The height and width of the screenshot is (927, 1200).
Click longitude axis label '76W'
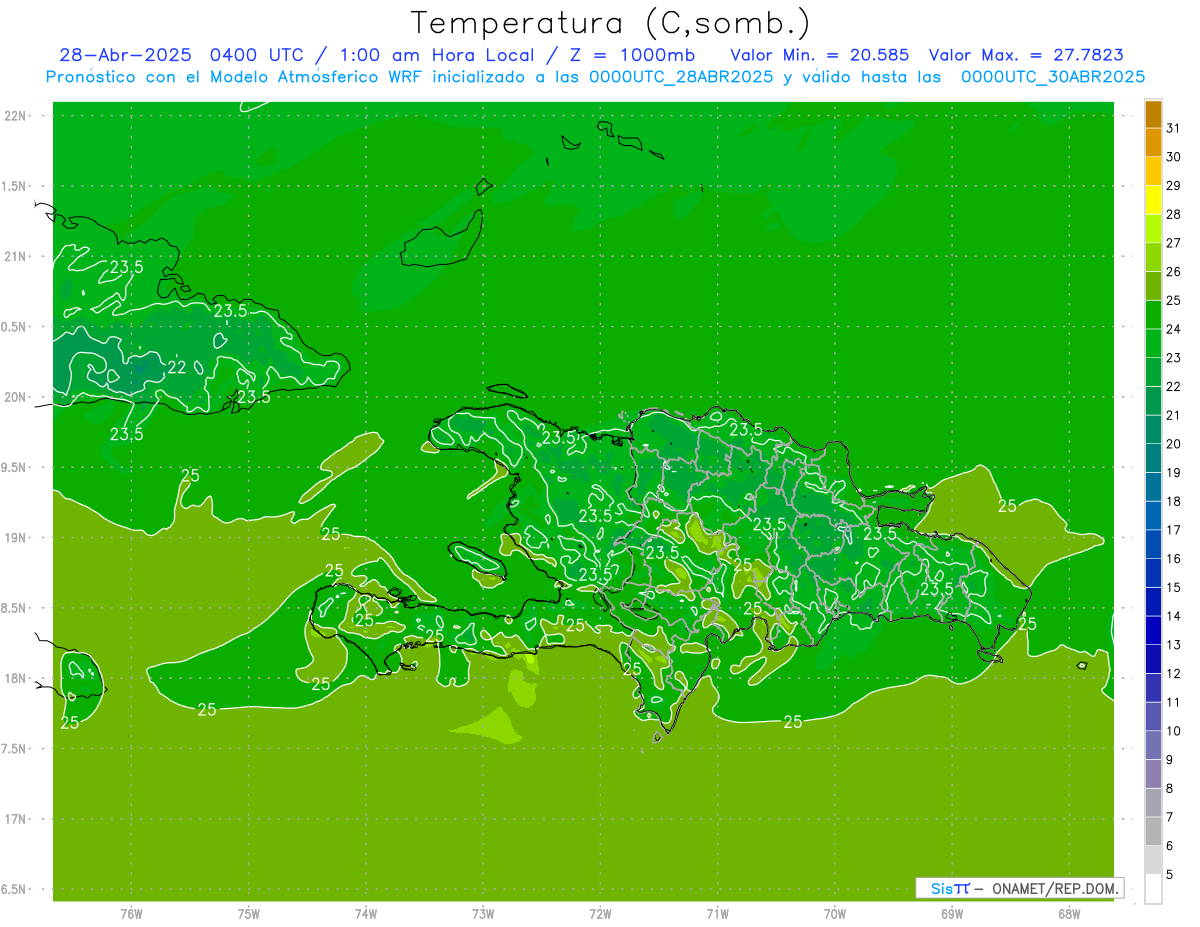131,914
